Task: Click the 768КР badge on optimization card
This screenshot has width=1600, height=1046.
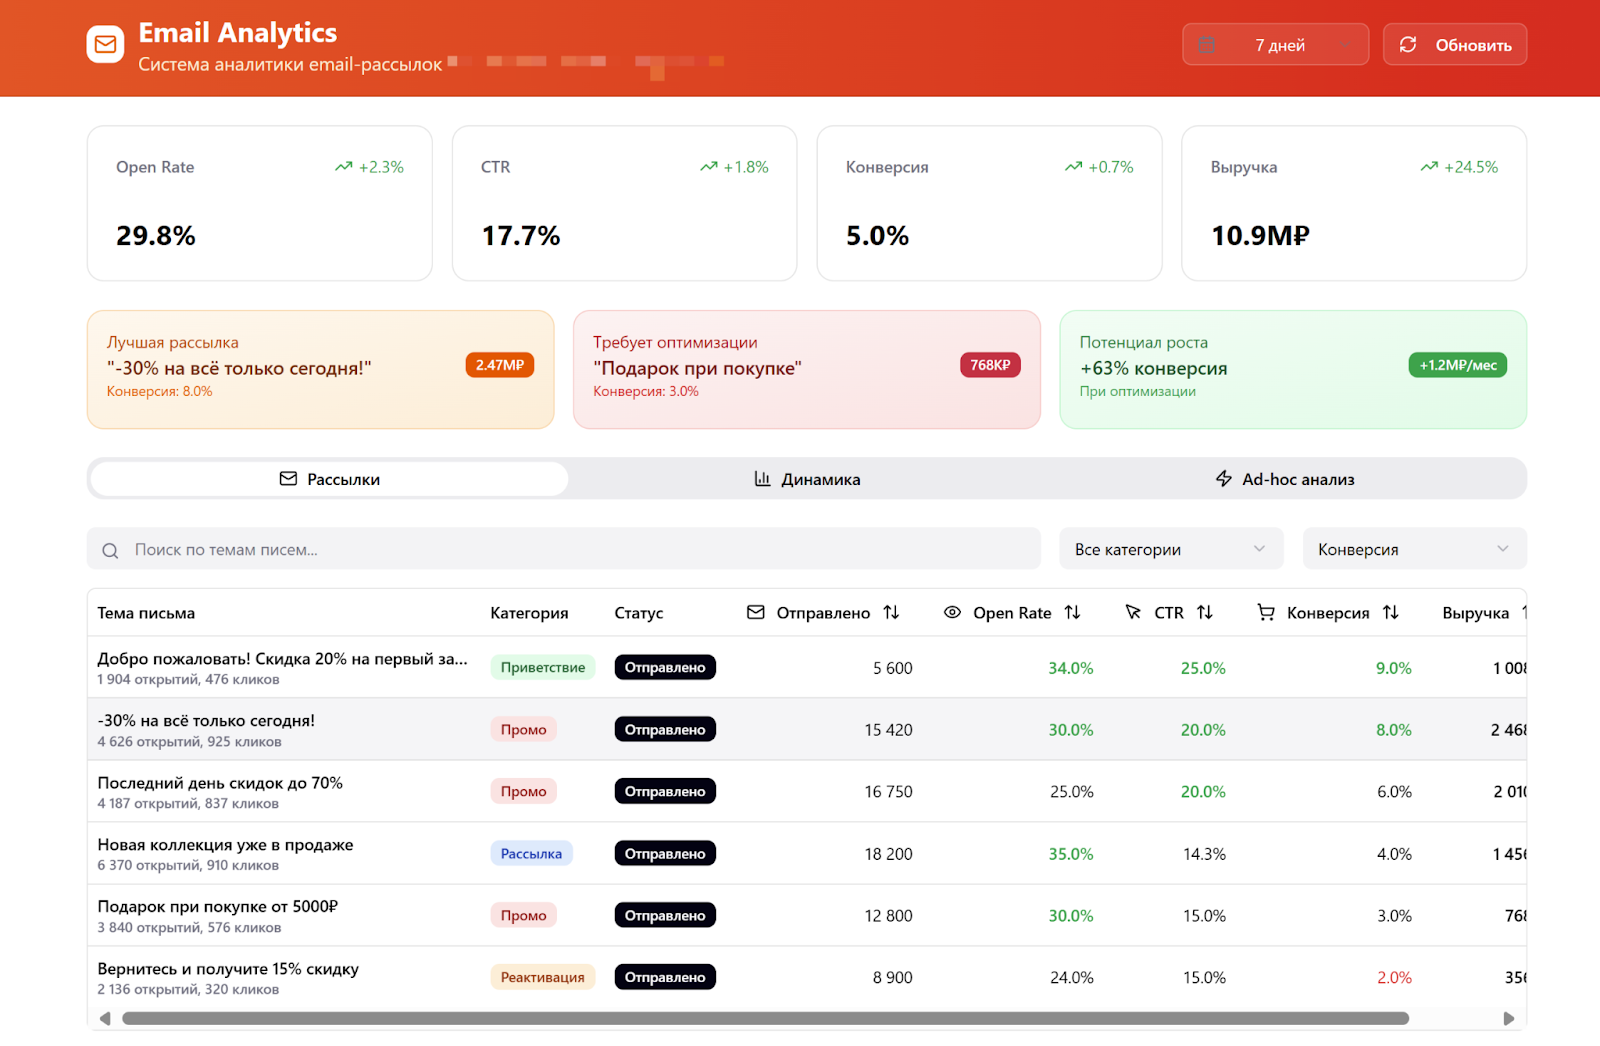Action: click(990, 365)
